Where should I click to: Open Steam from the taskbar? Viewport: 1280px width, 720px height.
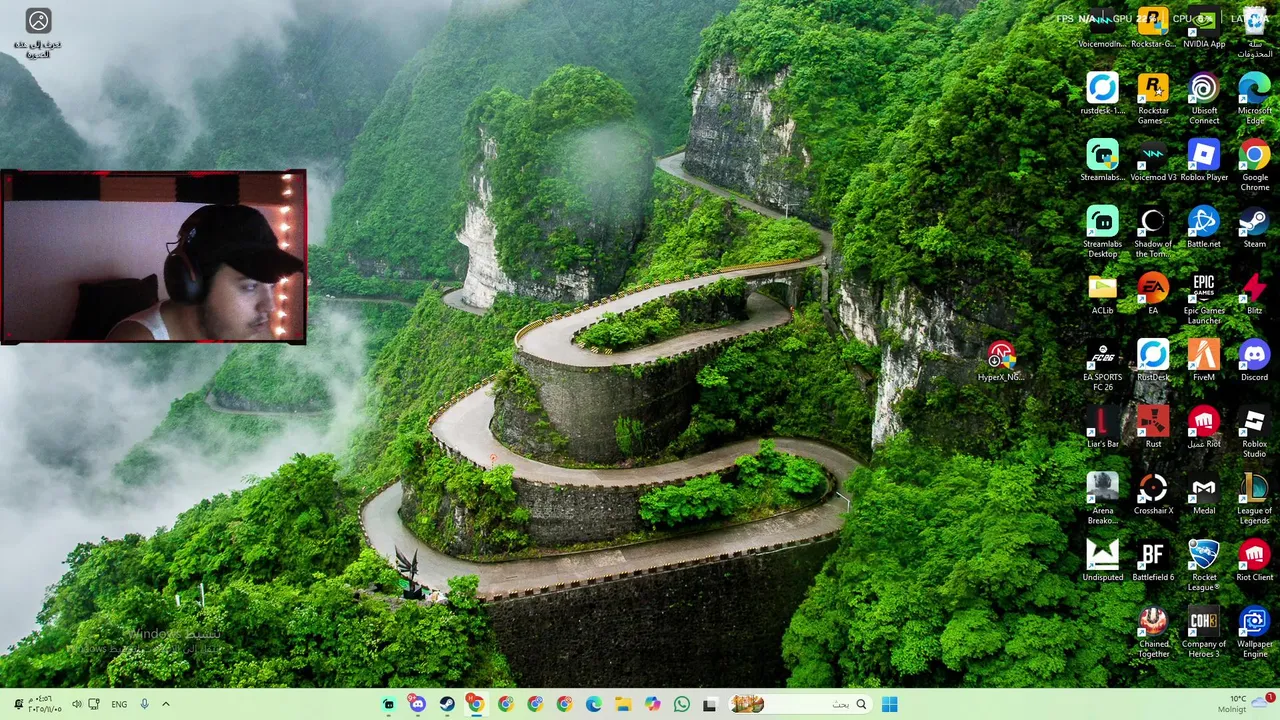(x=447, y=704)
